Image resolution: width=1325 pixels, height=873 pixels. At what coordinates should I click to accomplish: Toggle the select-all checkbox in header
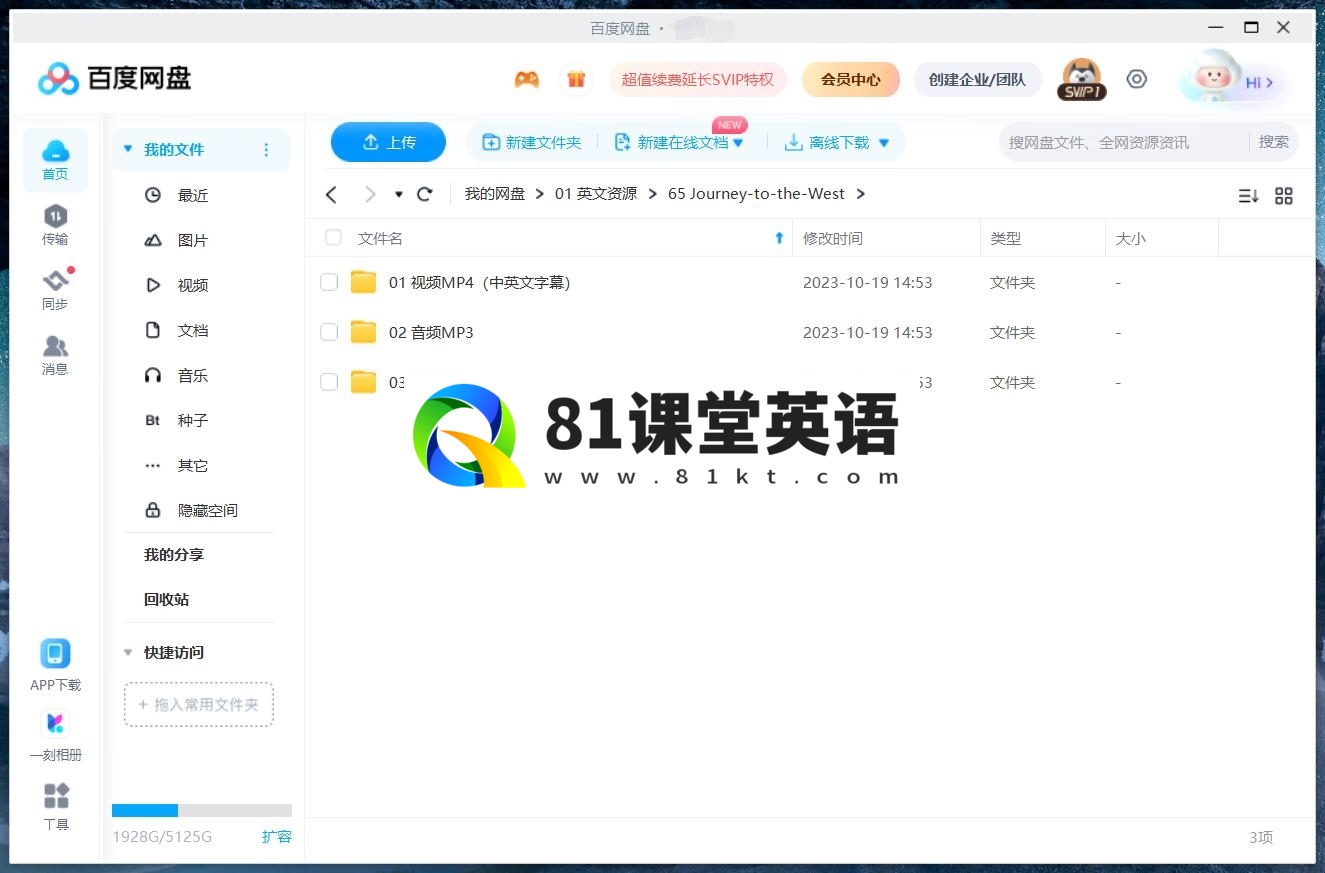click(x=333, y=238)
